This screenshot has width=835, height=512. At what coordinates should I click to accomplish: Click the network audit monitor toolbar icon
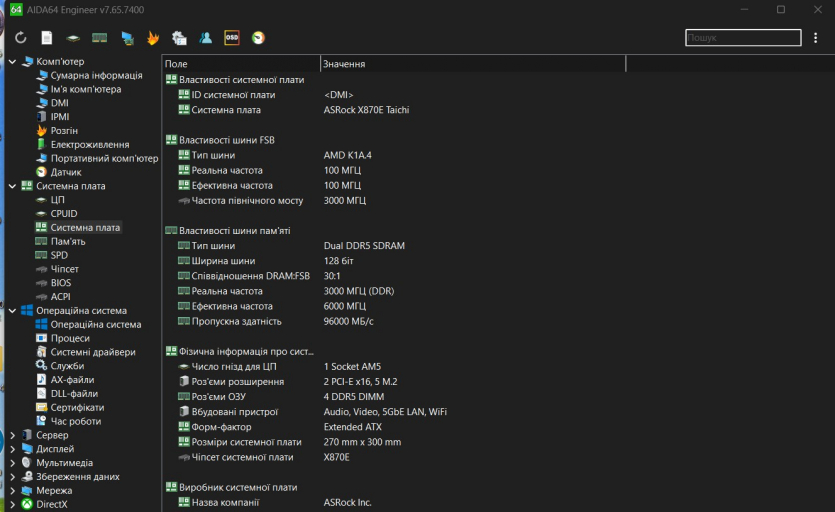(127, 38)
